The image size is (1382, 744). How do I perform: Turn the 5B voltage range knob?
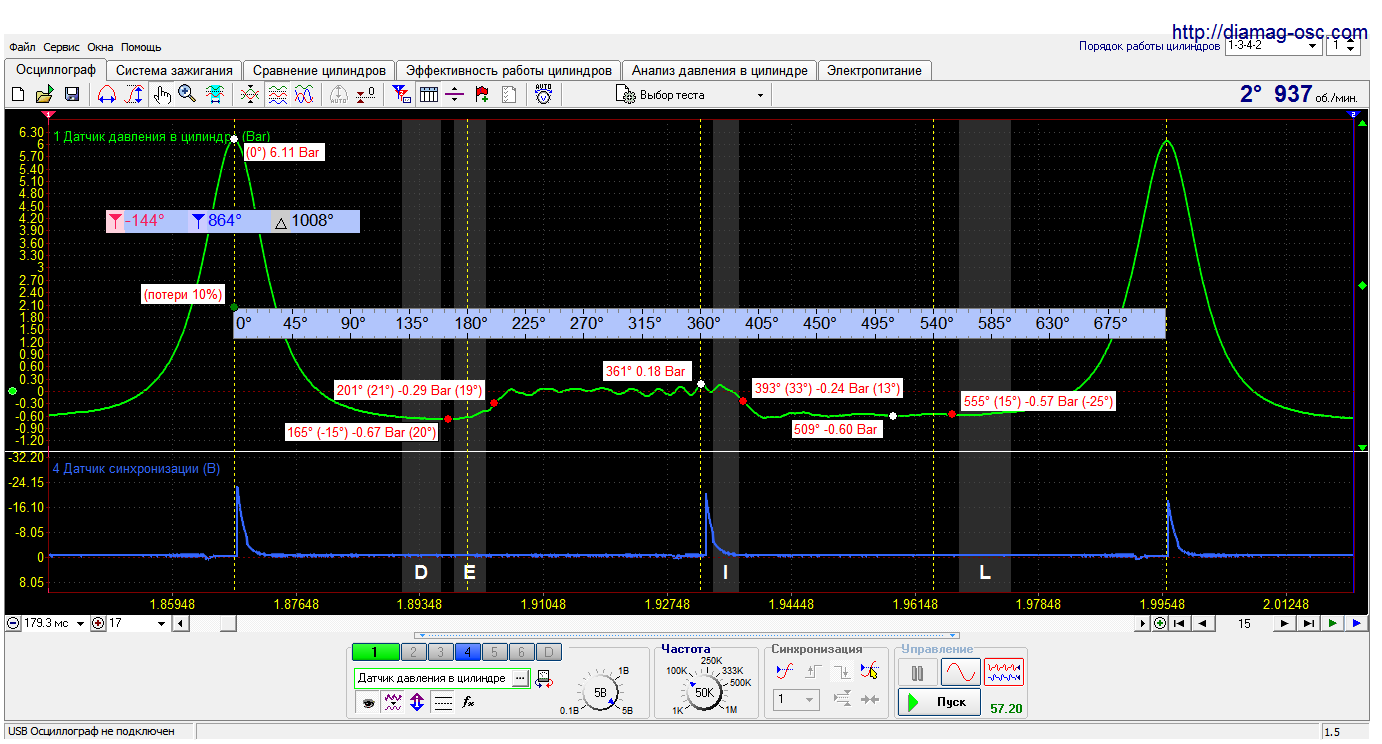click(600, 692)
